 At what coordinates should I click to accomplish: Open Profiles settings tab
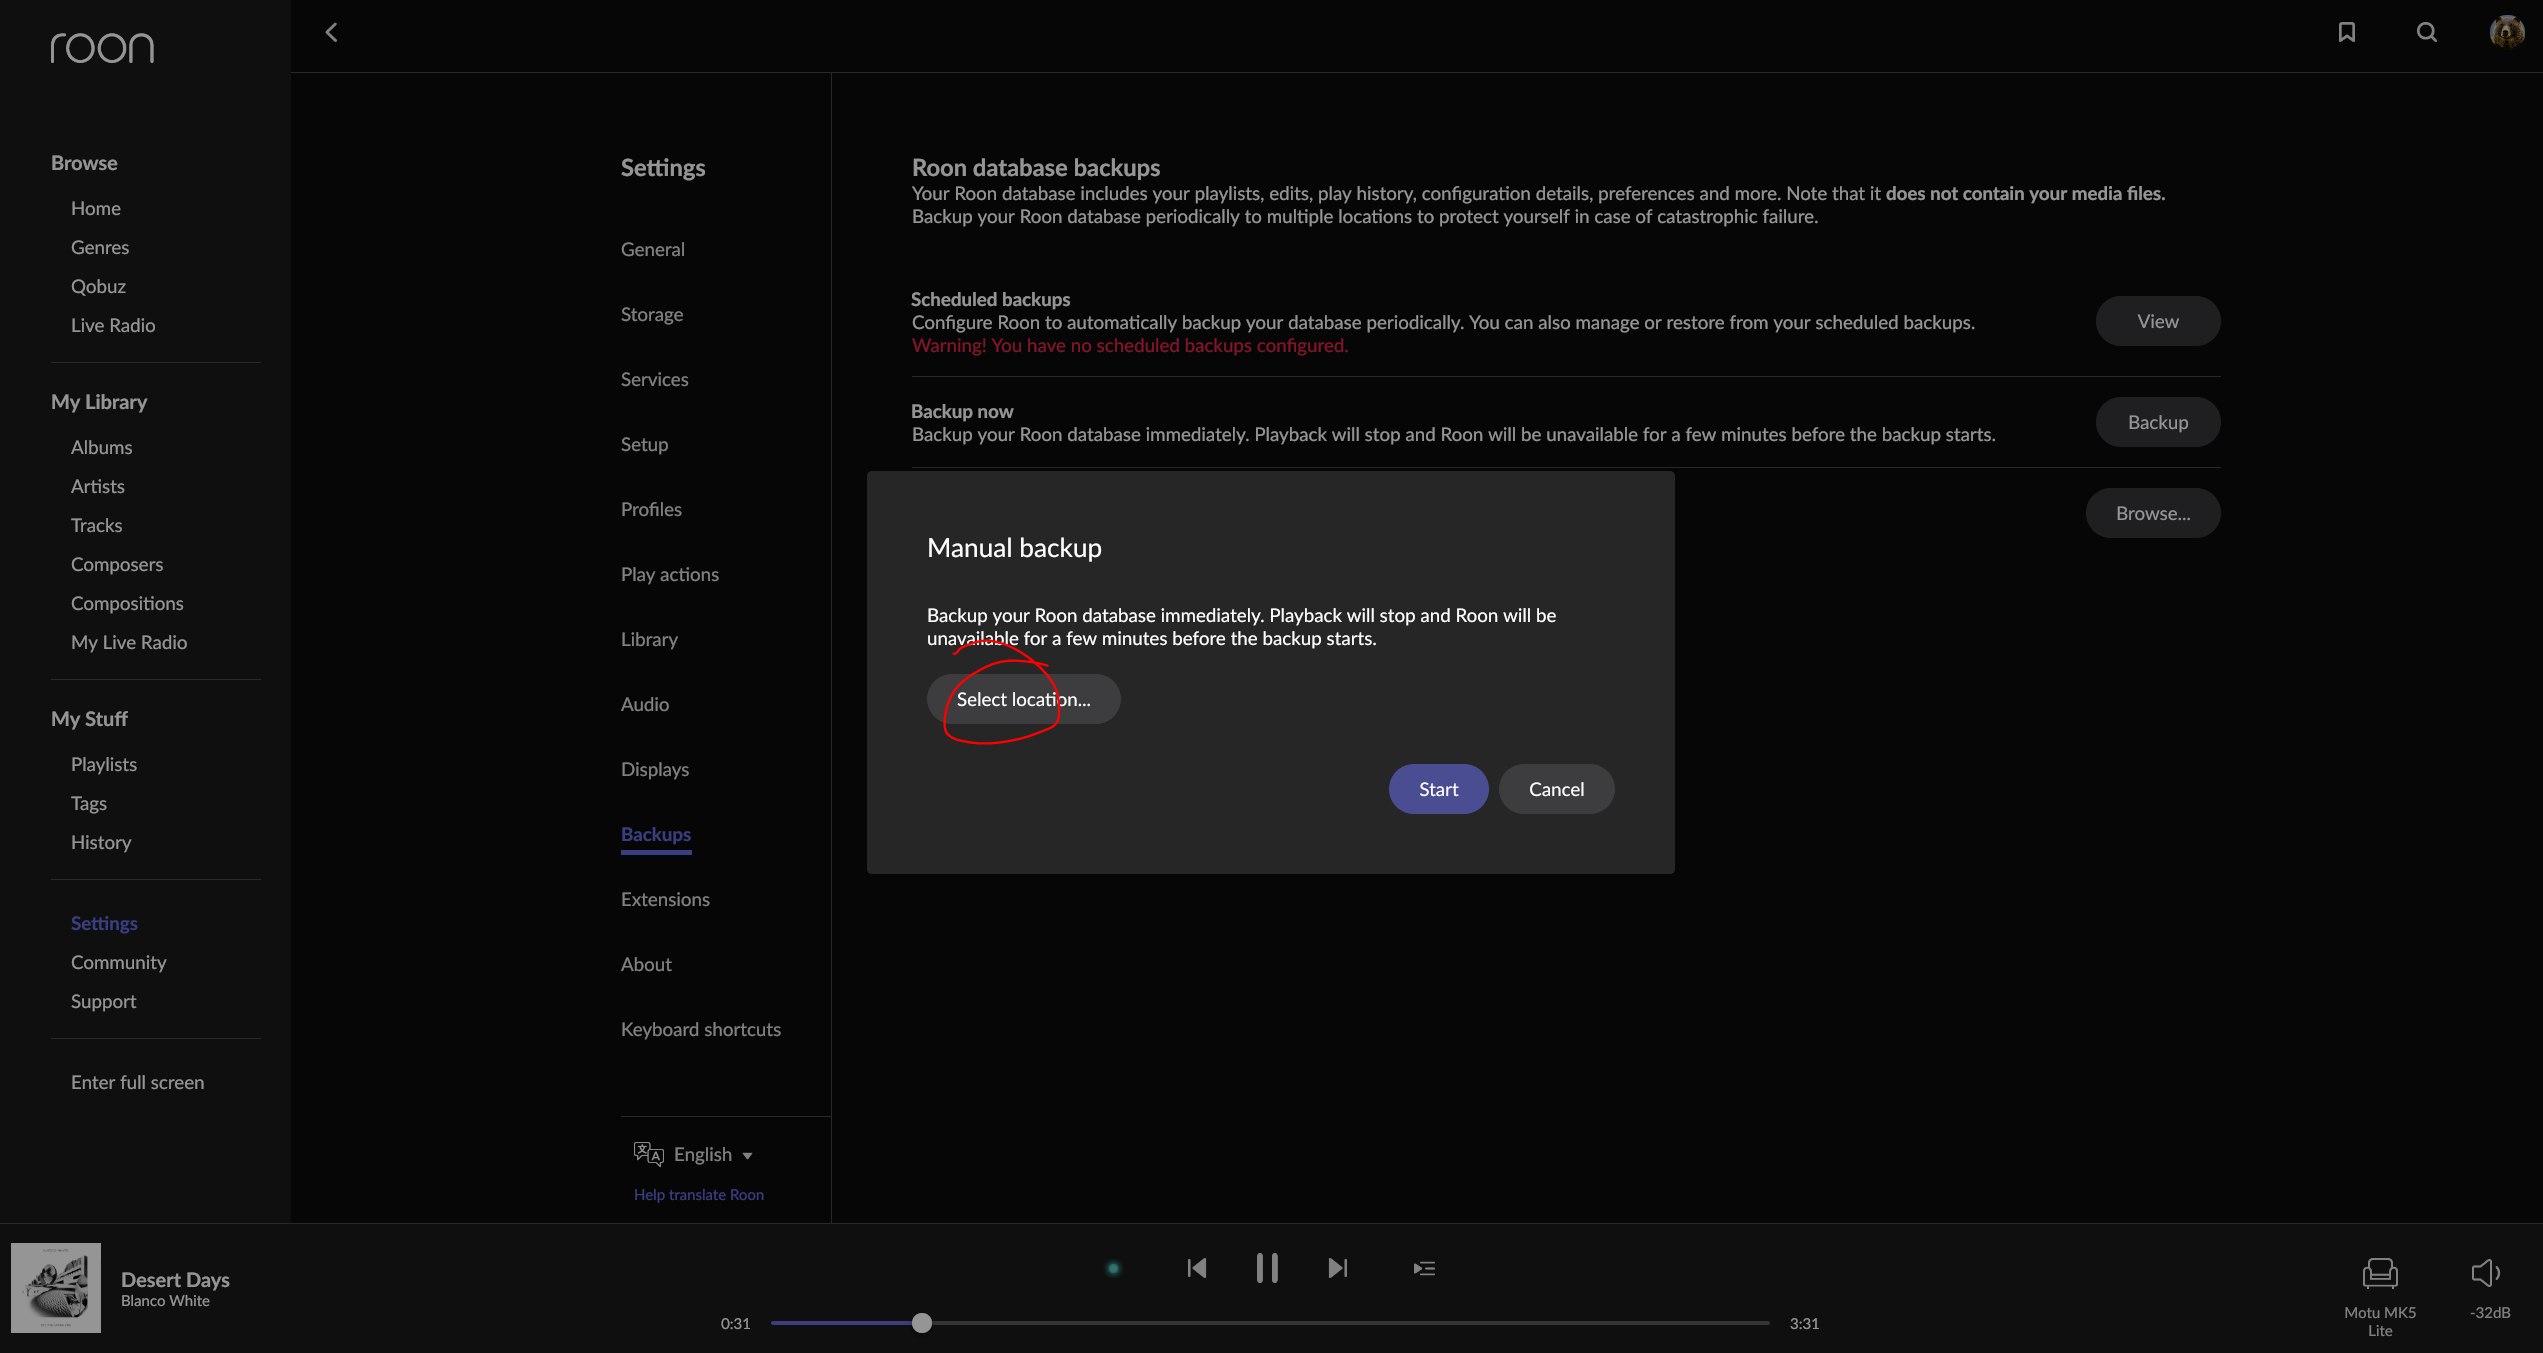(651, 509)
